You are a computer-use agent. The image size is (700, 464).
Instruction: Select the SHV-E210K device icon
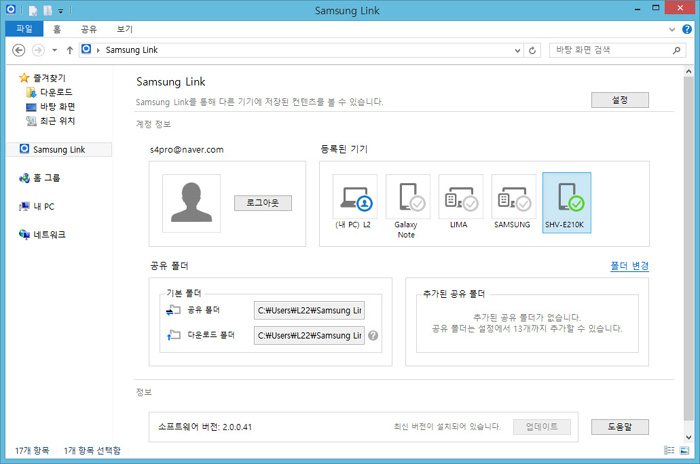(x=567, y=202)
